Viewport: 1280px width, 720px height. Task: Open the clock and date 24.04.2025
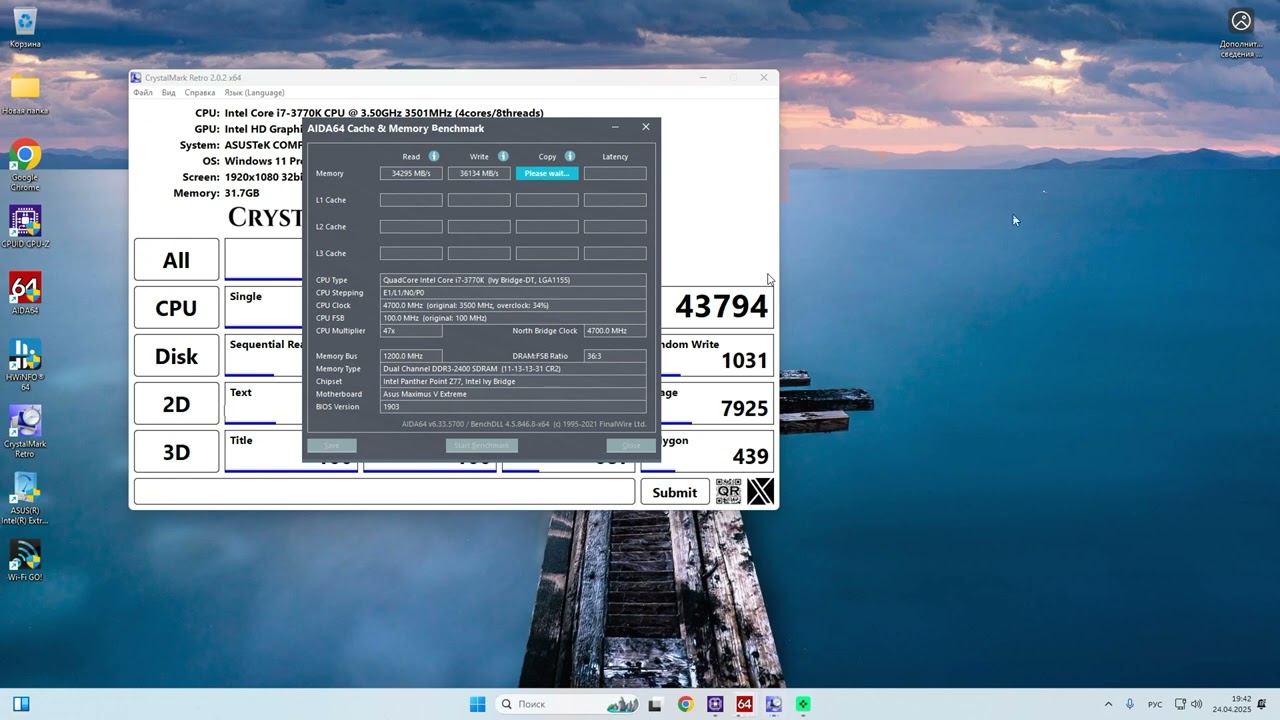coord(1232,704)
